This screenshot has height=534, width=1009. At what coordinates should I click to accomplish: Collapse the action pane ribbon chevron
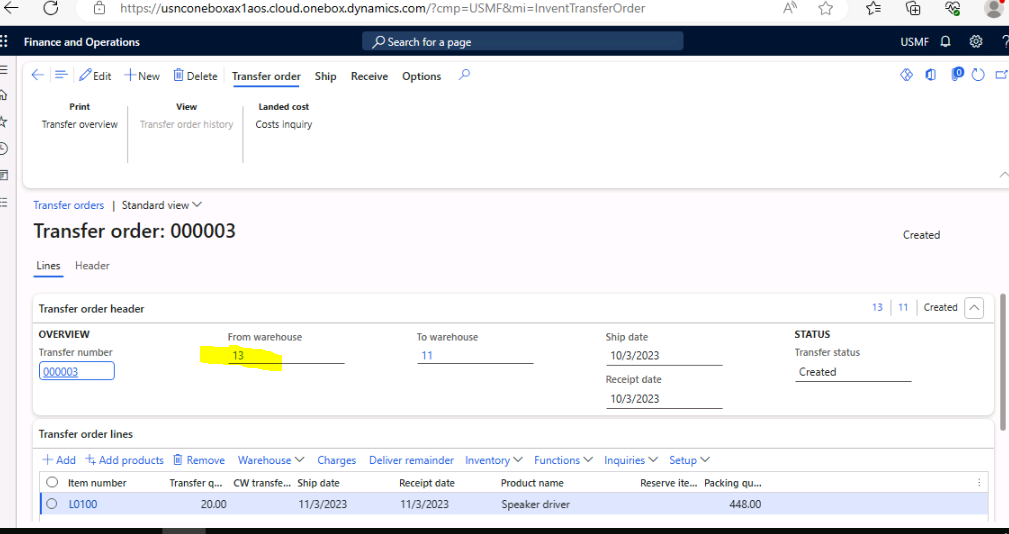(1003, 174)
